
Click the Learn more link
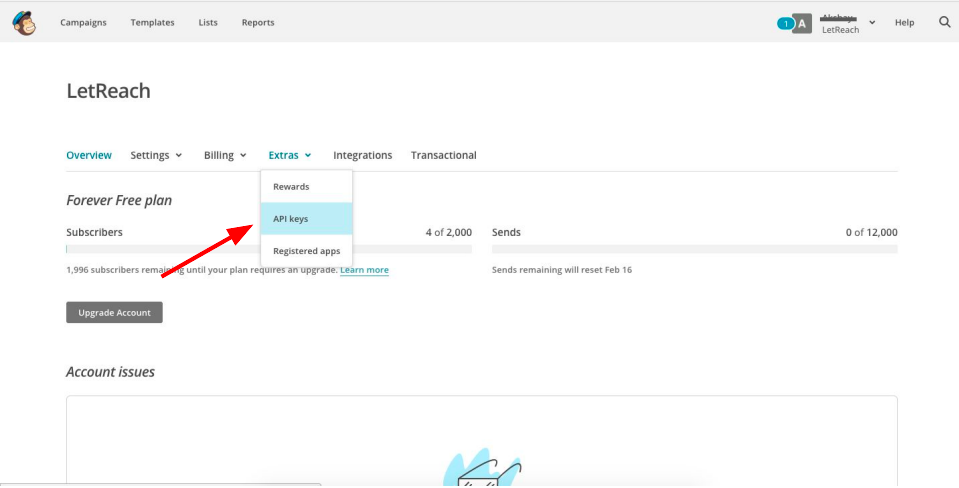(x=365, y=270)
